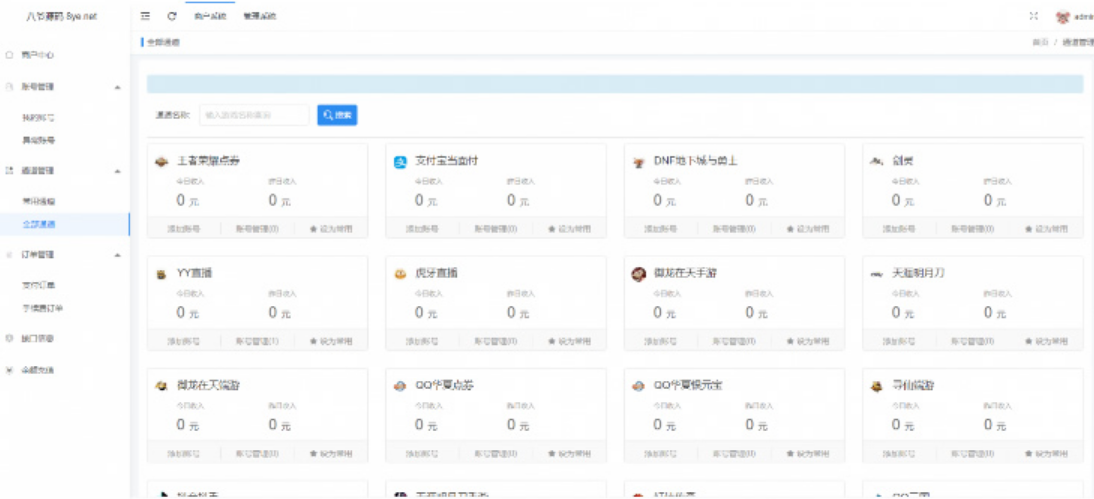Click the YY直播 channel icon
The height and width of the screenshot is (499, 1094).
tap(161, 274)
